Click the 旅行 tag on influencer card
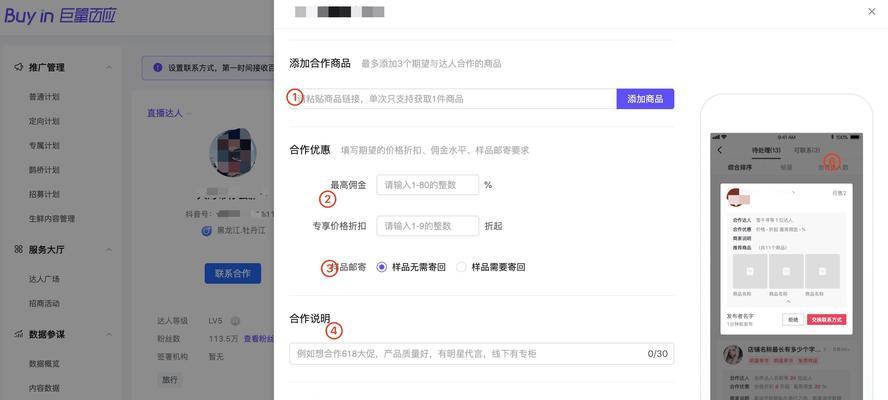 tap(169, 379)
